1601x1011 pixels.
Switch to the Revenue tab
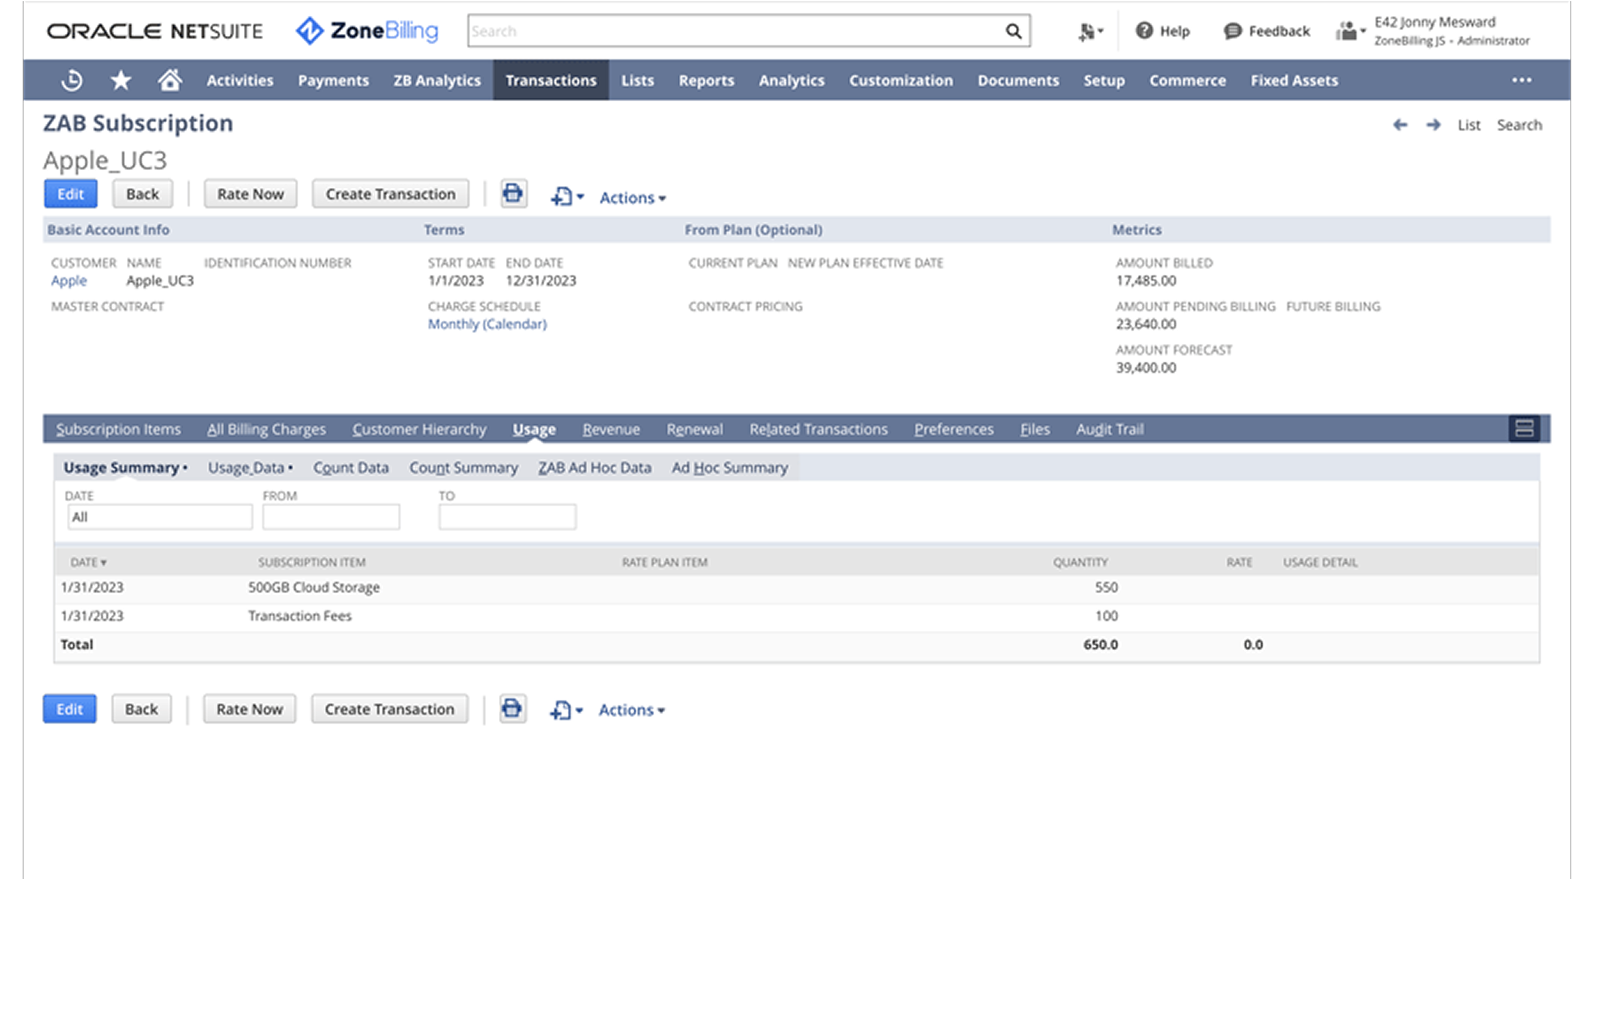(611, 429)
